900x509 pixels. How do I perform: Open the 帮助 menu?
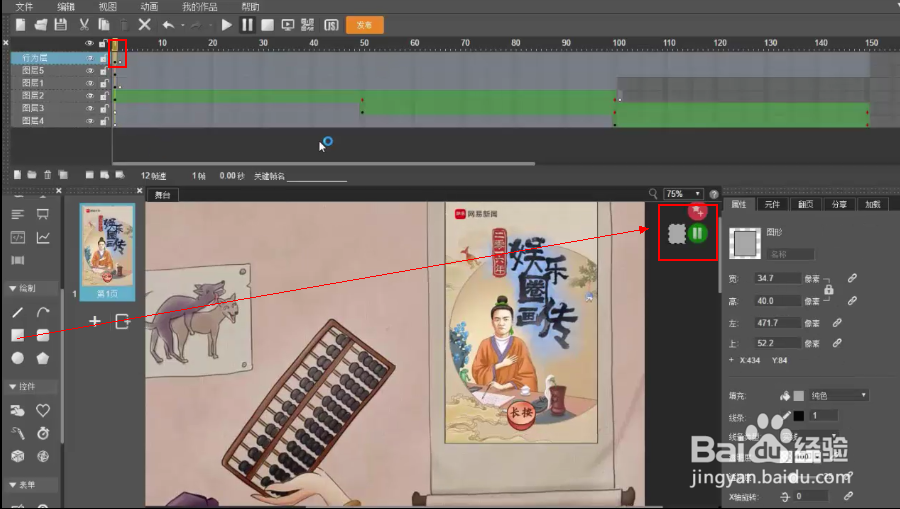pyautogui.click(x=250, y=7)
